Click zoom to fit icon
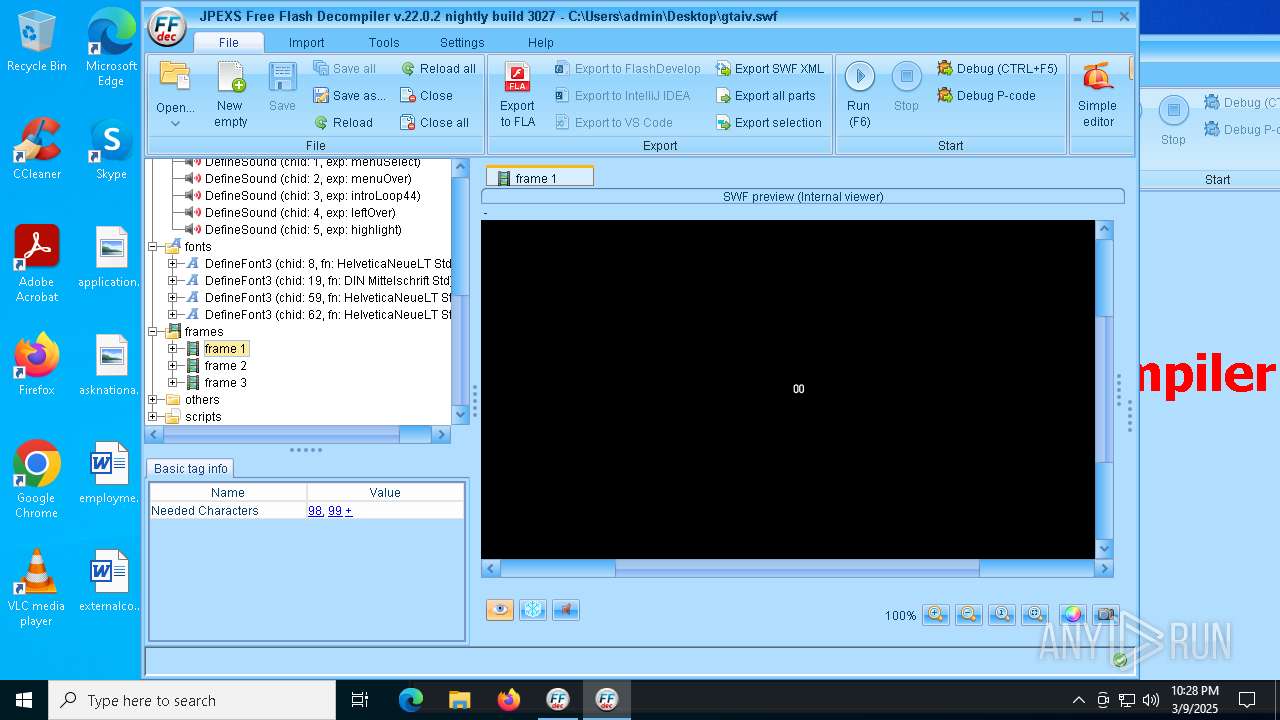The height and width of the screenshot is (720, 1280). tap(1036, 615)
